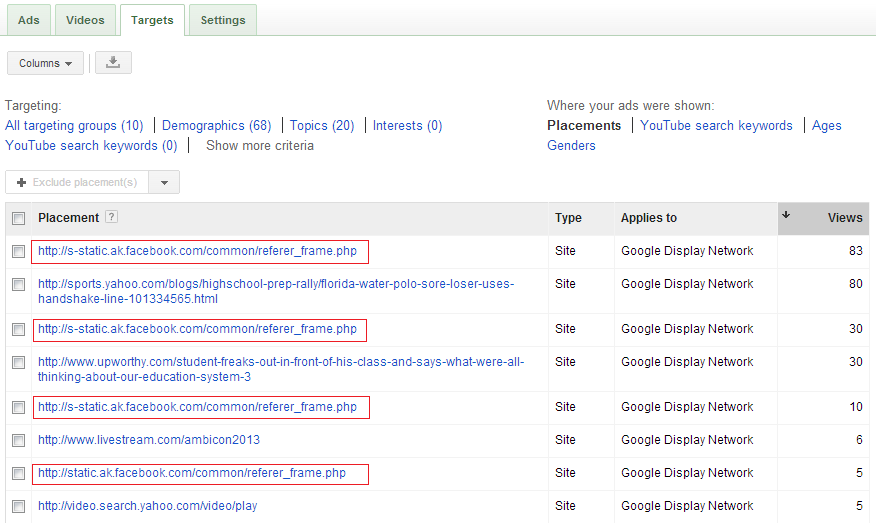Open Demographics (68) targeting
Image resolution: width=876 pixels, height=523 pixels.
(216, 126)
